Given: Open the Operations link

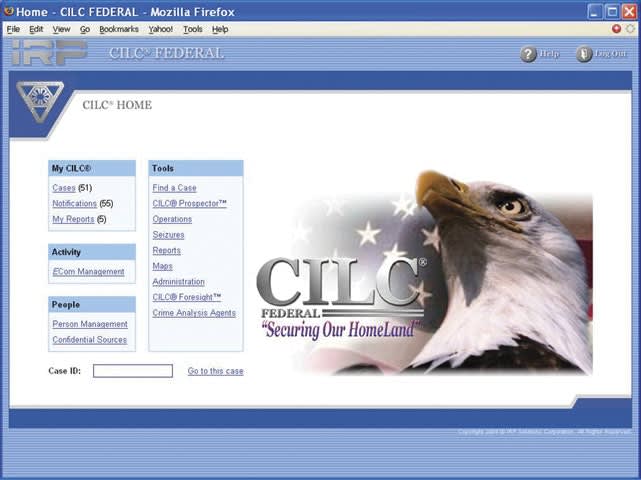Looking at the screenshot, I should pyautogui.click(x=172, y=219).
